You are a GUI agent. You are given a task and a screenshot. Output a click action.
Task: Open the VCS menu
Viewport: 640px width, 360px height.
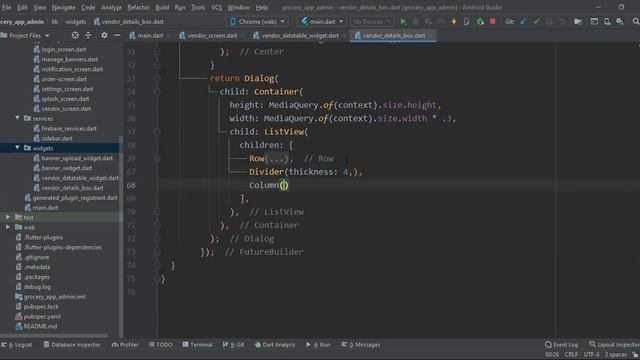(x=216, y=7)
